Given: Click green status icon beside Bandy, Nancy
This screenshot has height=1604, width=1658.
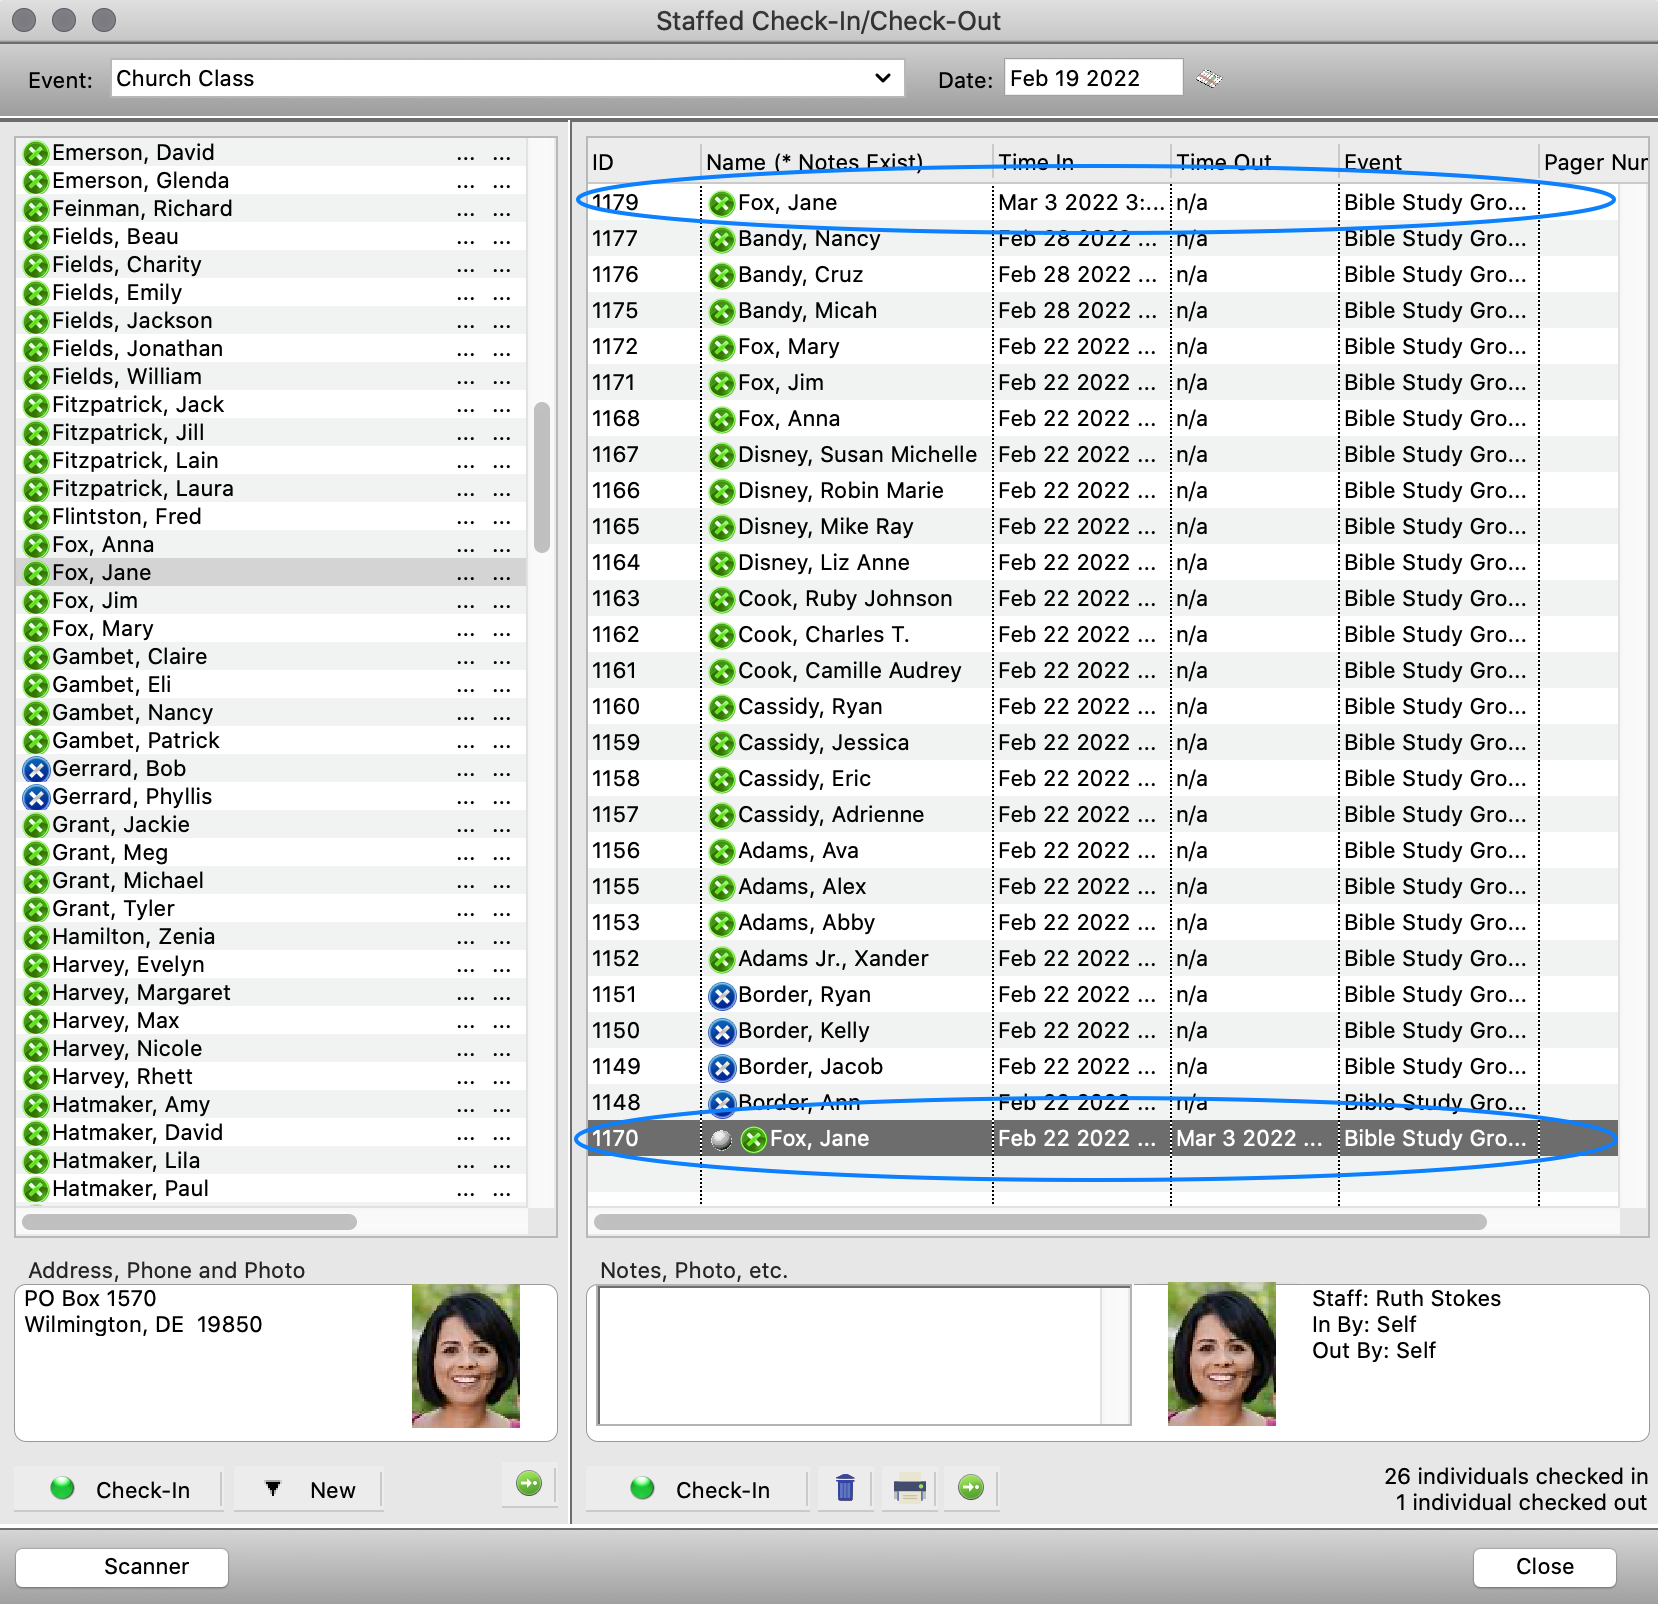Looking at the screenshot, I should 721,239.
